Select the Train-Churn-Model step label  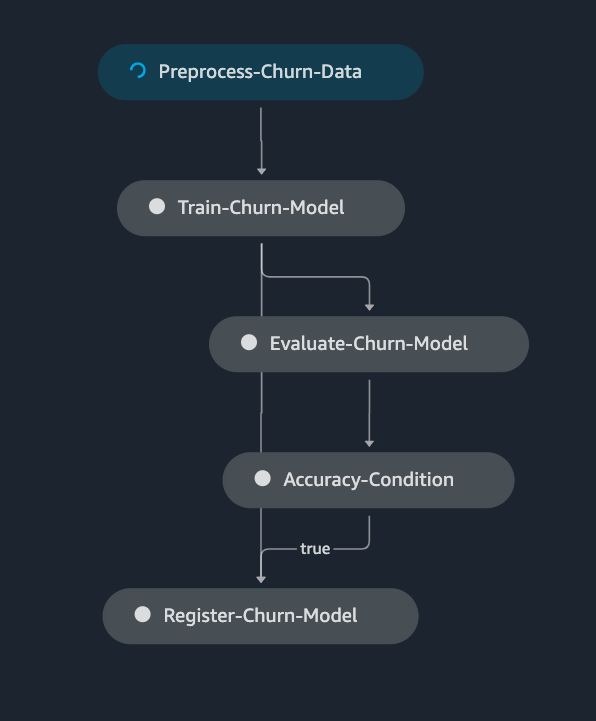tap(261, 207)
